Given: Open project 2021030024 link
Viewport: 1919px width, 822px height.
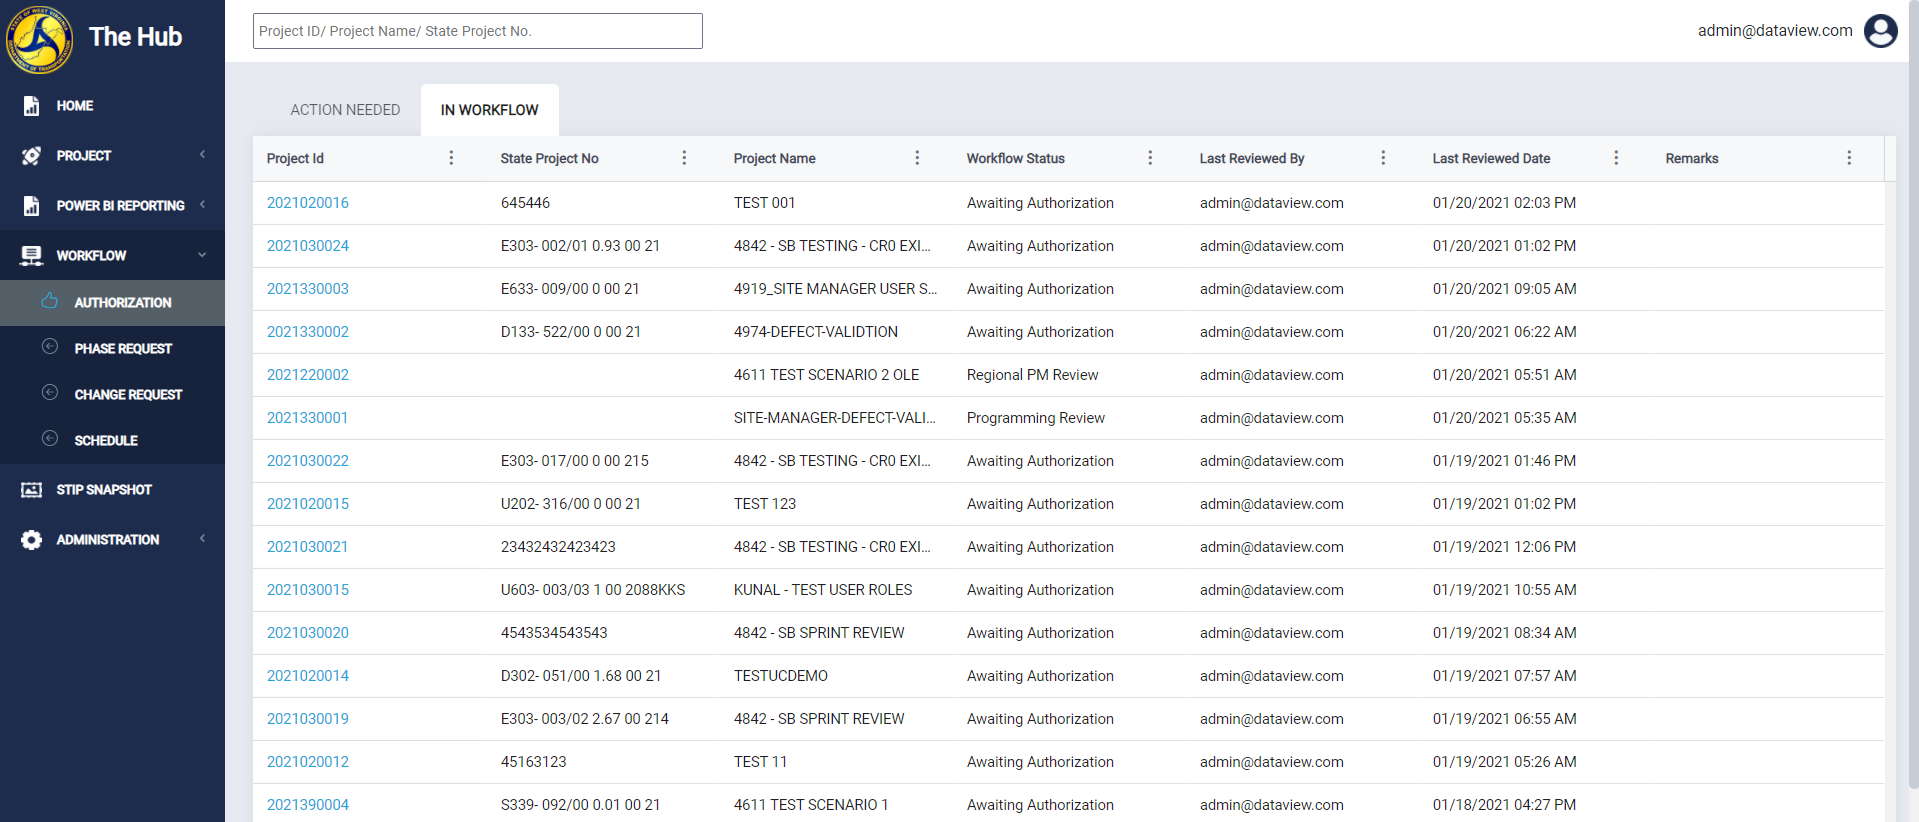Looking at the screenshot, I should (308, 246).
